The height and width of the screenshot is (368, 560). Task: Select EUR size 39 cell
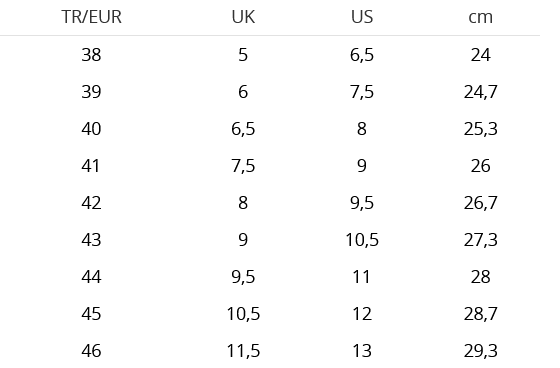91,91
